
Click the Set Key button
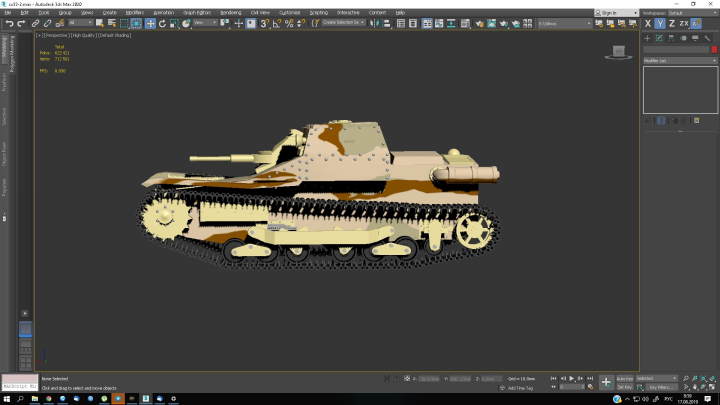(624, 387)
